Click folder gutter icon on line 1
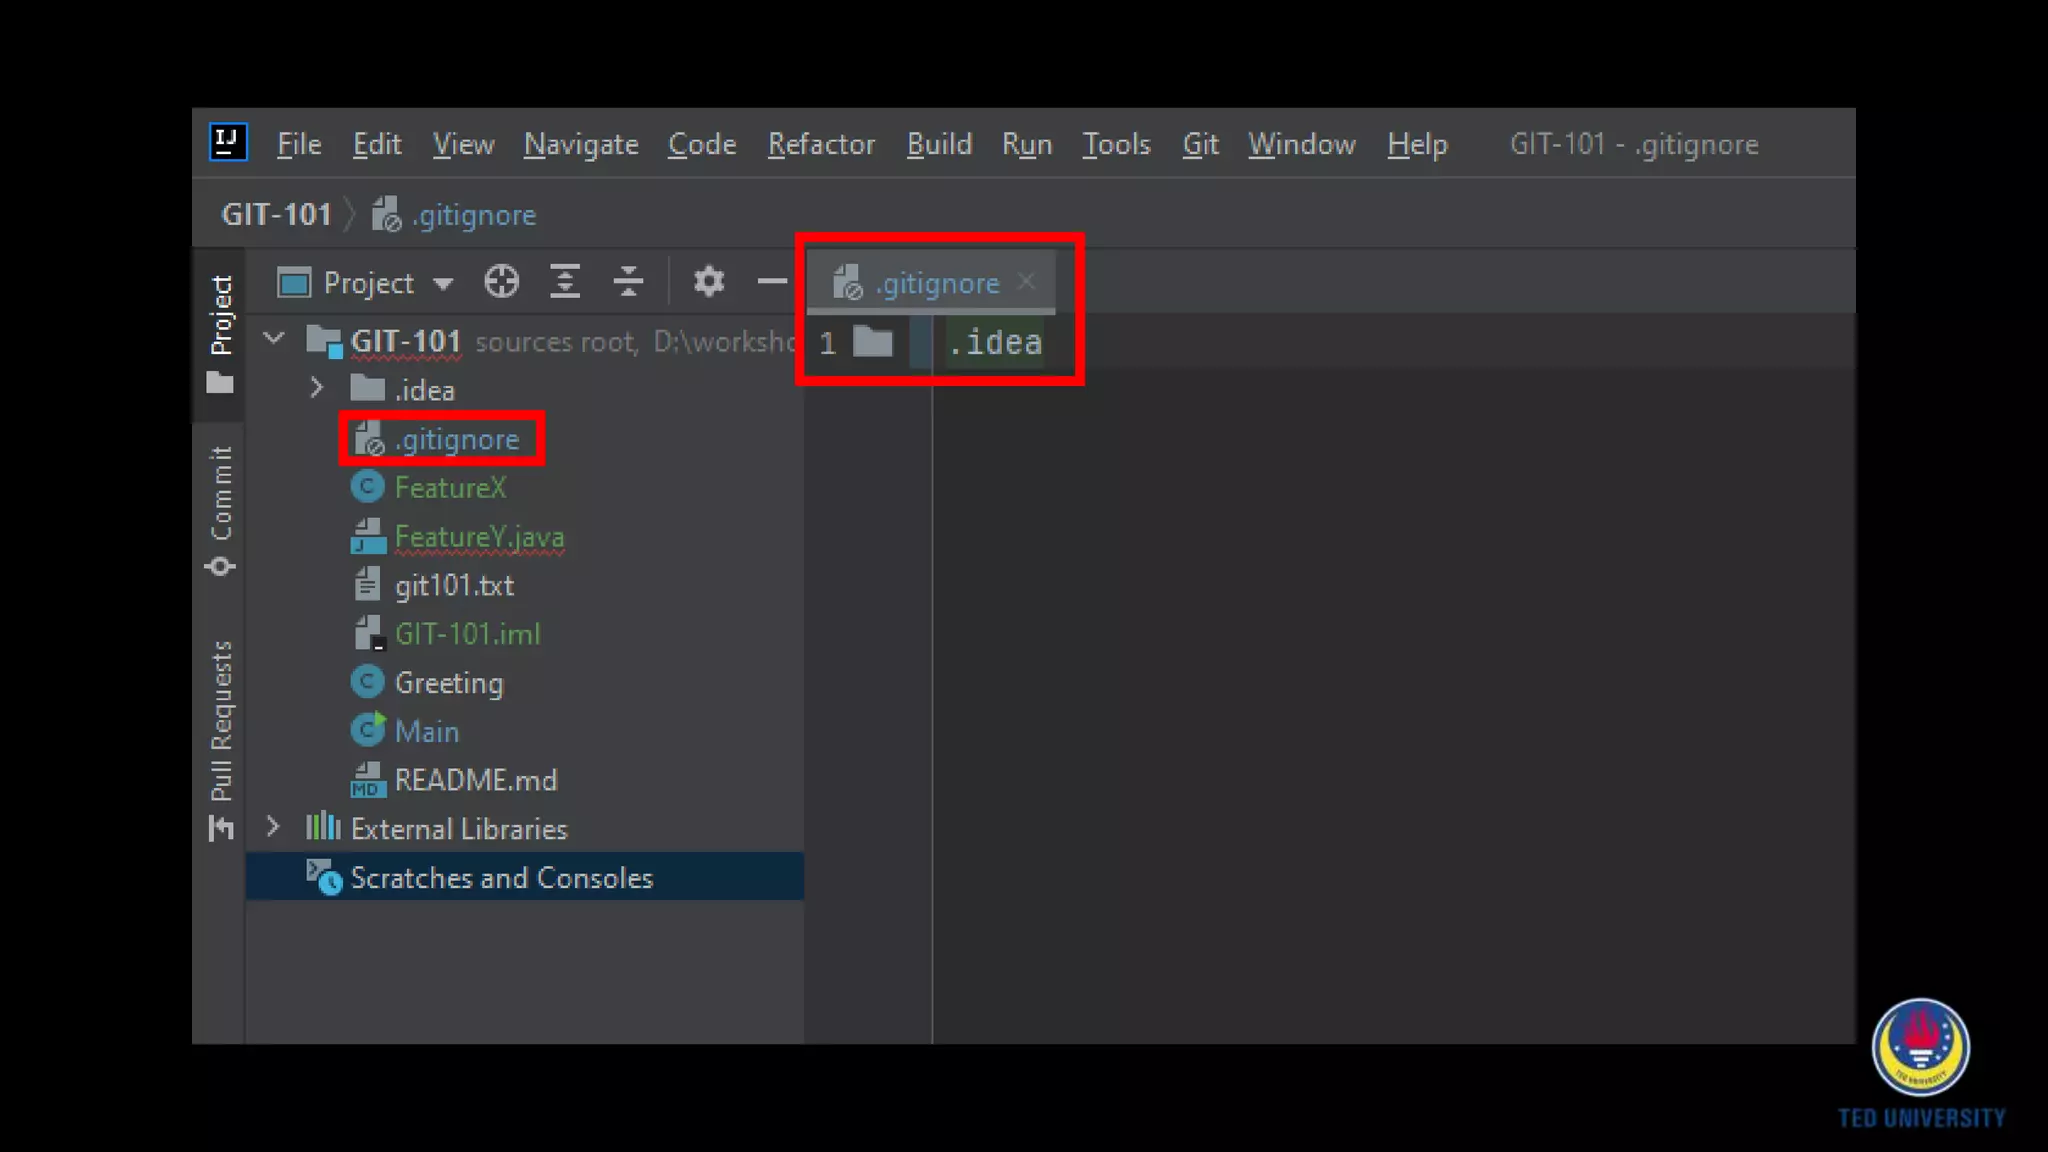Screen dimensions: 2048x1152 pyautogui.click(x=873, y=343)
